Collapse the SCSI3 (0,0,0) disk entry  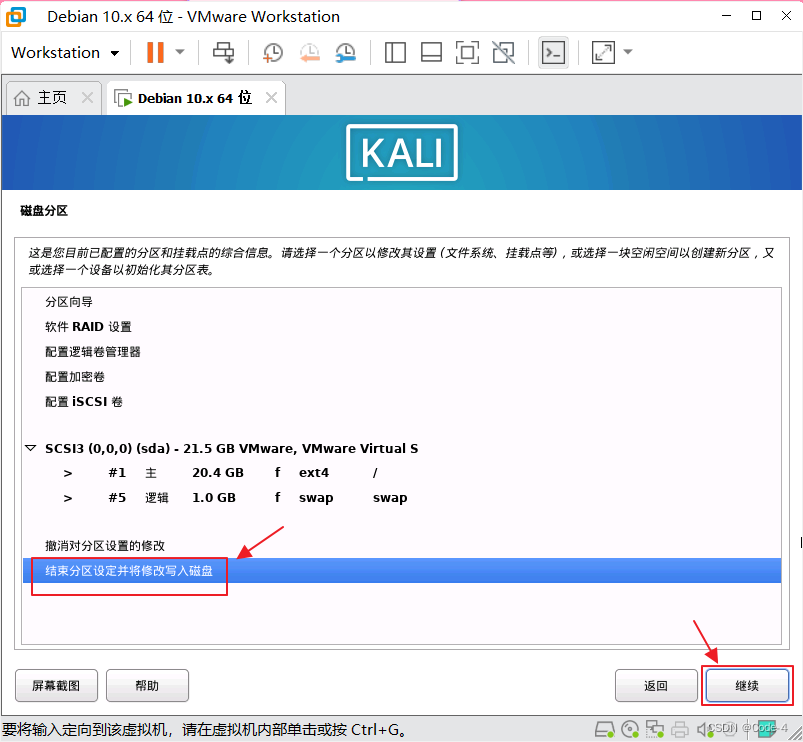30,447
